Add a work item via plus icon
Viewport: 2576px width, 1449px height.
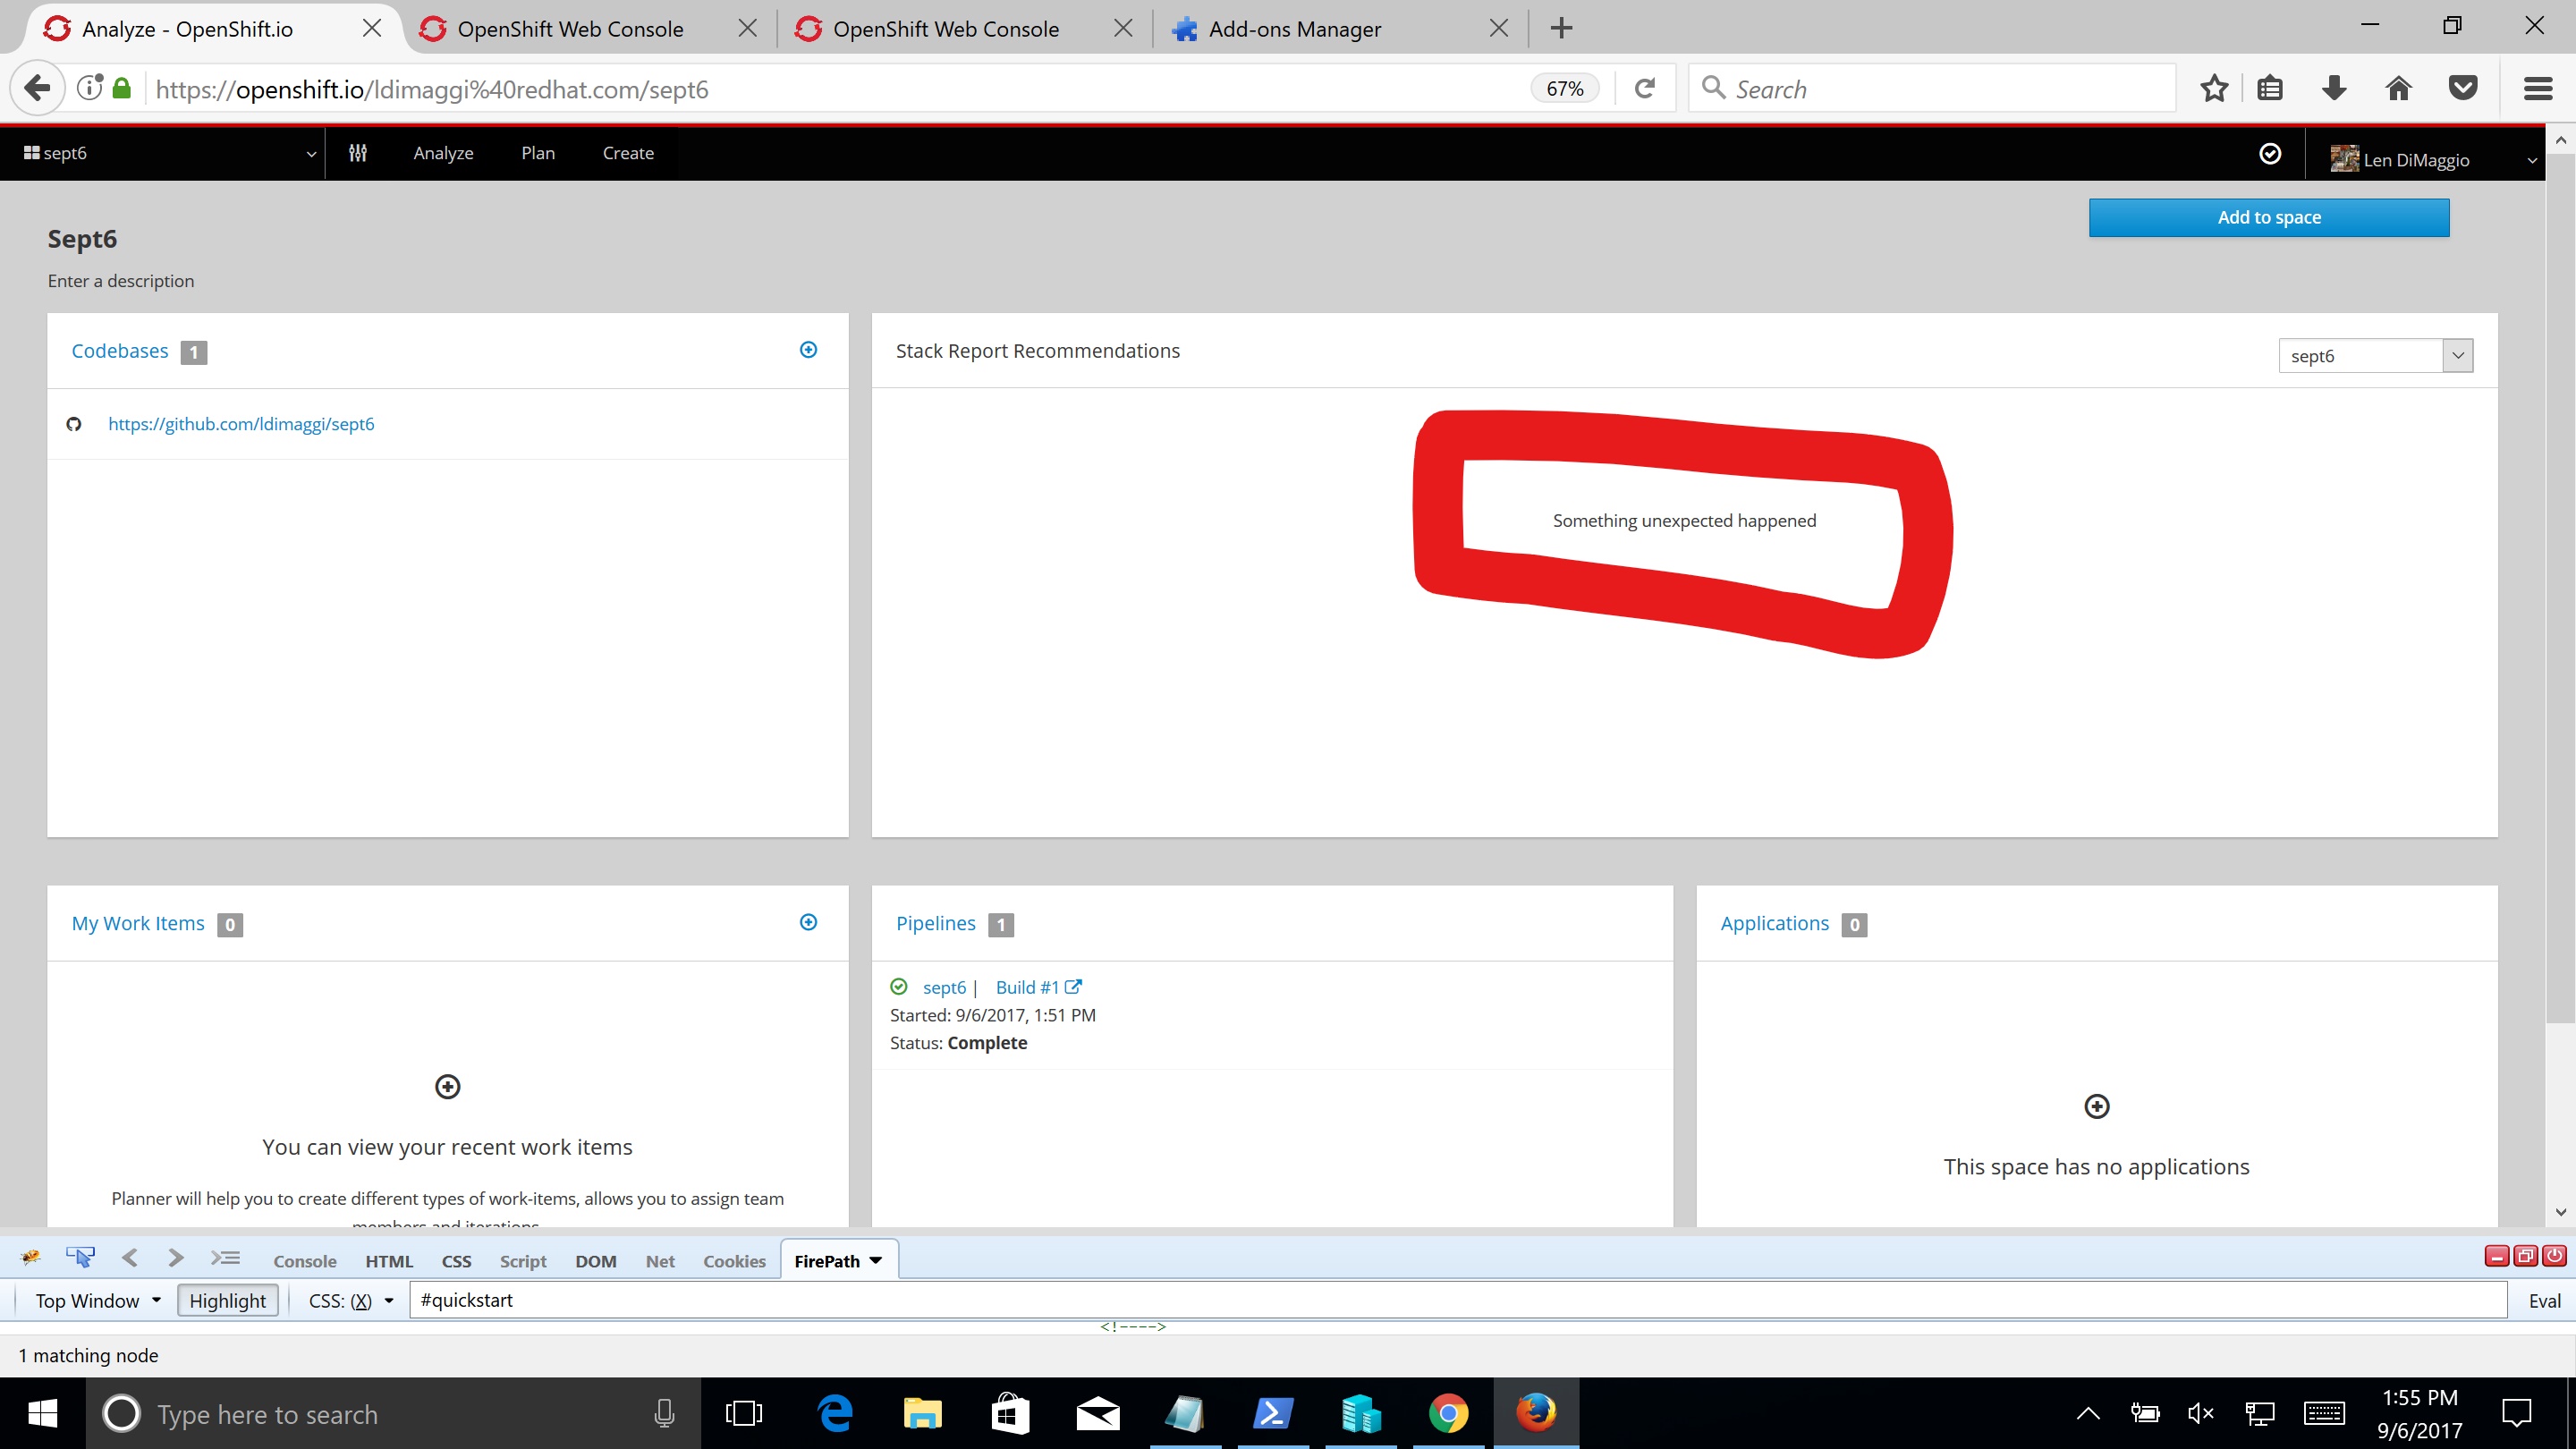pos(808,921)
